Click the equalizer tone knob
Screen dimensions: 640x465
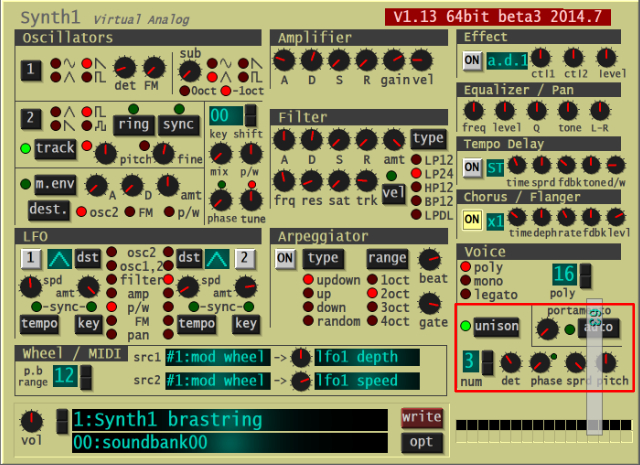tap(568, 111)
